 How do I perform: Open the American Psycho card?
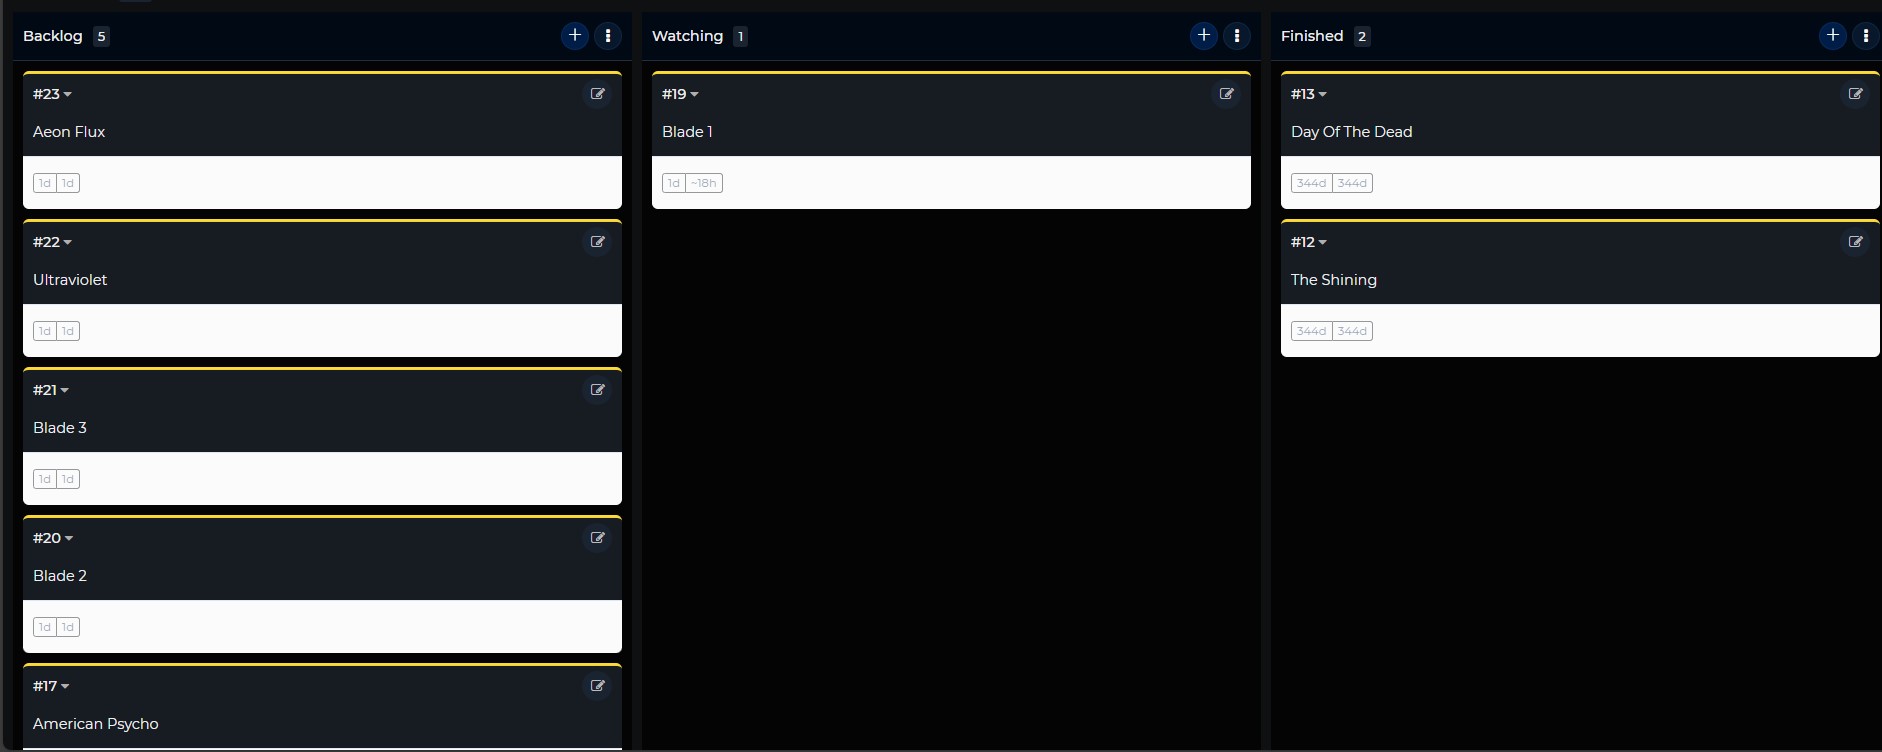click(x=96, y=724)
